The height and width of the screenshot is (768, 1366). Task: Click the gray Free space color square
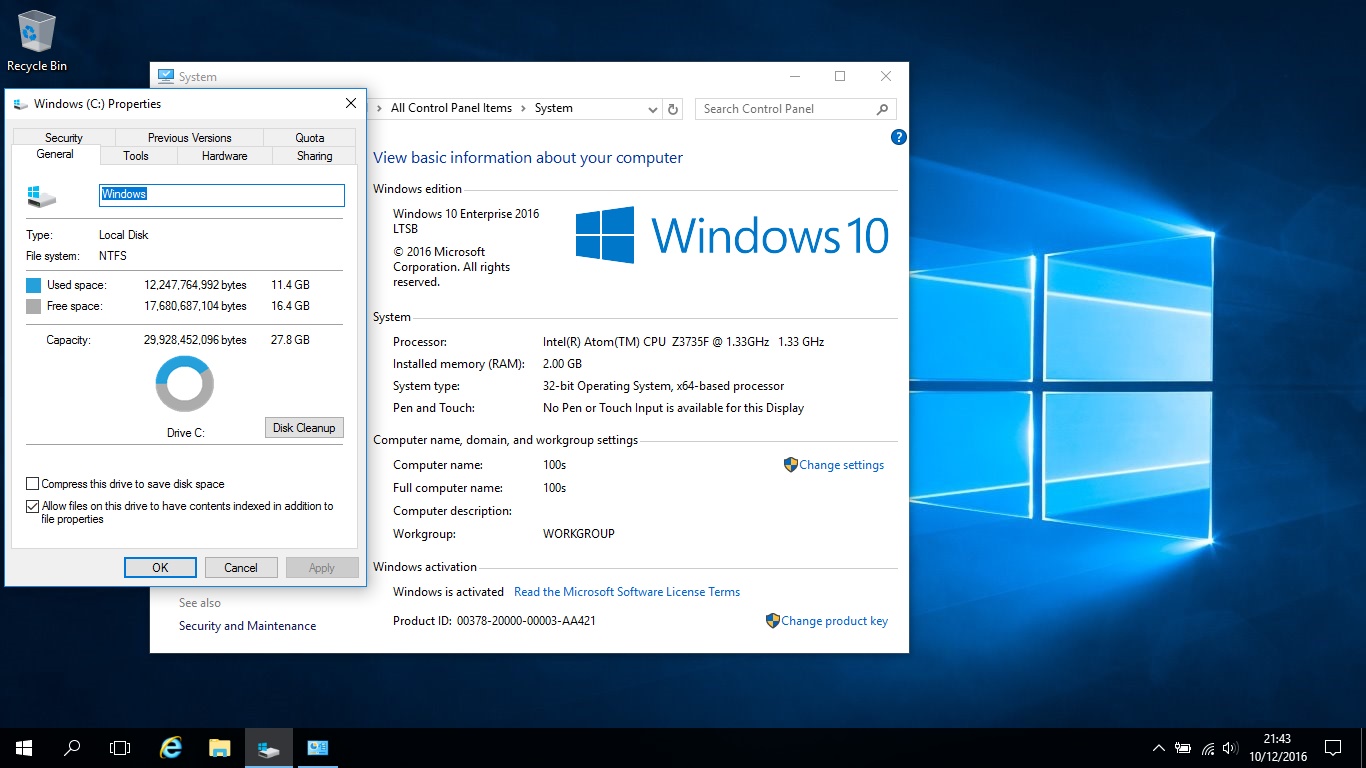33,306
